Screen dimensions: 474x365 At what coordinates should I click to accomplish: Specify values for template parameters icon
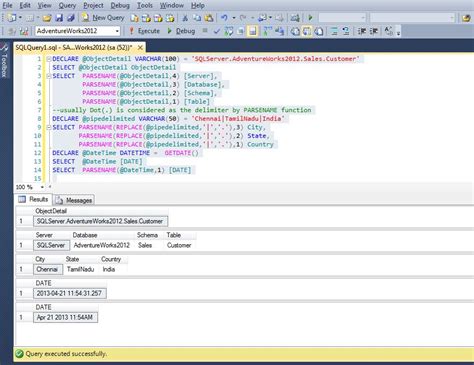[x=388, y=31]
